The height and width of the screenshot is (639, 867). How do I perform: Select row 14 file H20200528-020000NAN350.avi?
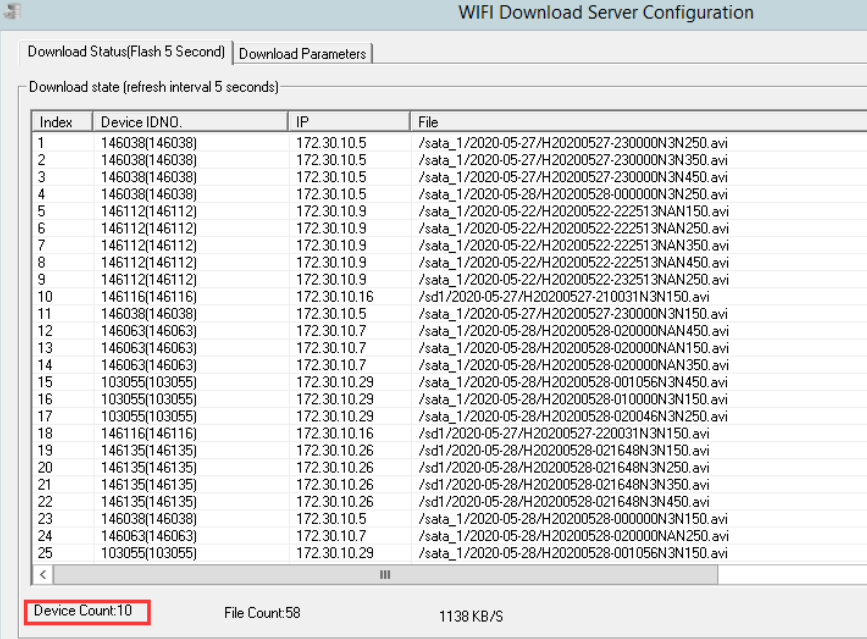pos(573,365)
